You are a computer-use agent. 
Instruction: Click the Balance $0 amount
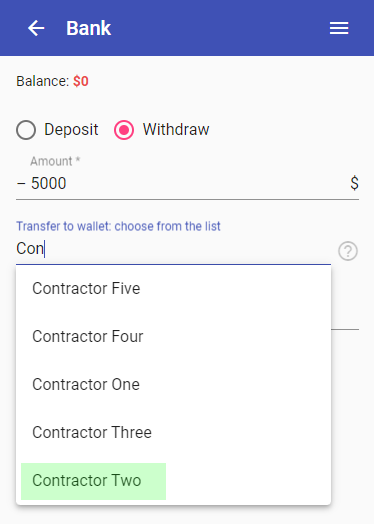(81, 81)
